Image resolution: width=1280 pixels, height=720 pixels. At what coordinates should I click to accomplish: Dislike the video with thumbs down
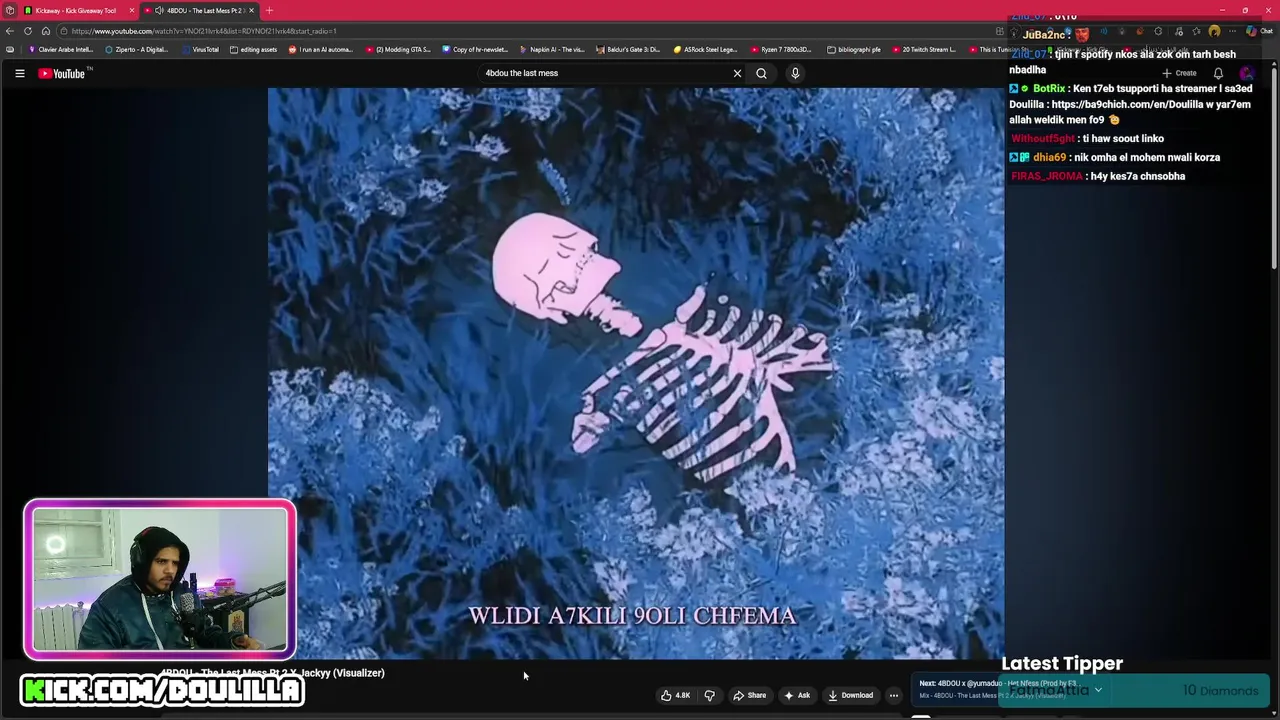tap(710, 695)
